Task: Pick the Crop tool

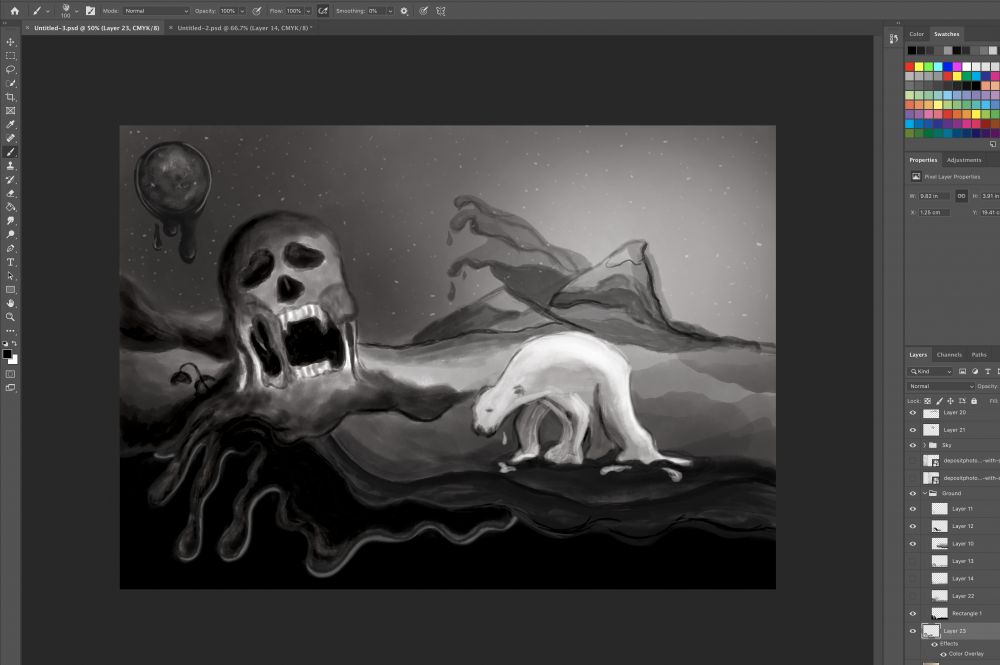Action: pos(11,97)
